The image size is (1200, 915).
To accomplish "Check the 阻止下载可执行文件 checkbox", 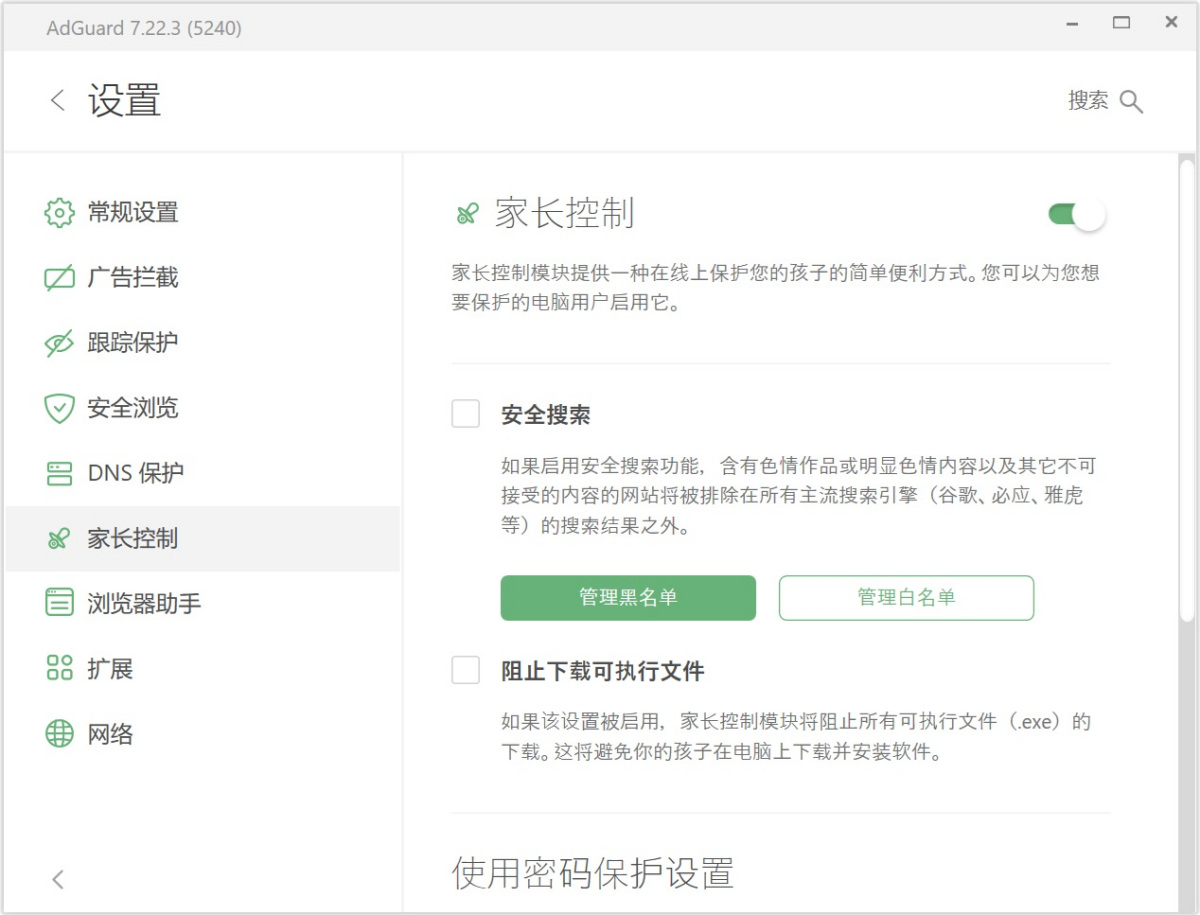I will [x=466, y=670].
